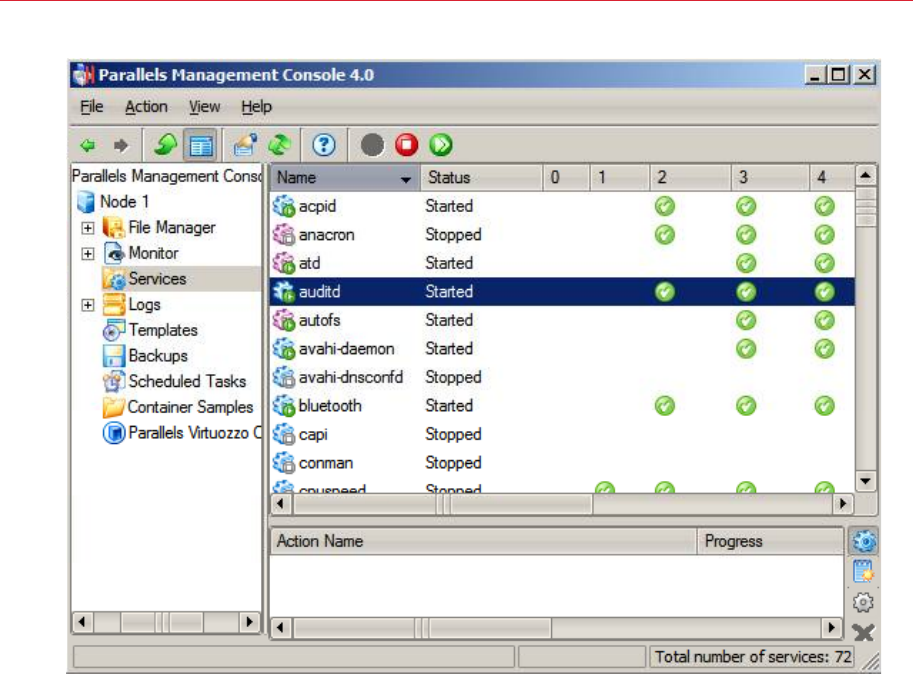This screenshot has width=913, height=674.
Task: Click the Monitor eye icon
Action: coord(114,253)
